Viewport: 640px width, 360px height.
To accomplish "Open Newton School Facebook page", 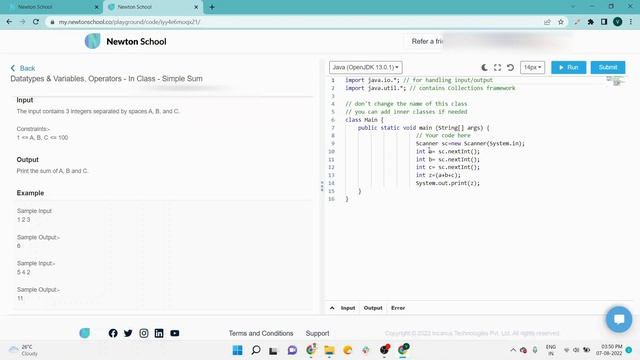I will click(113, 333).
